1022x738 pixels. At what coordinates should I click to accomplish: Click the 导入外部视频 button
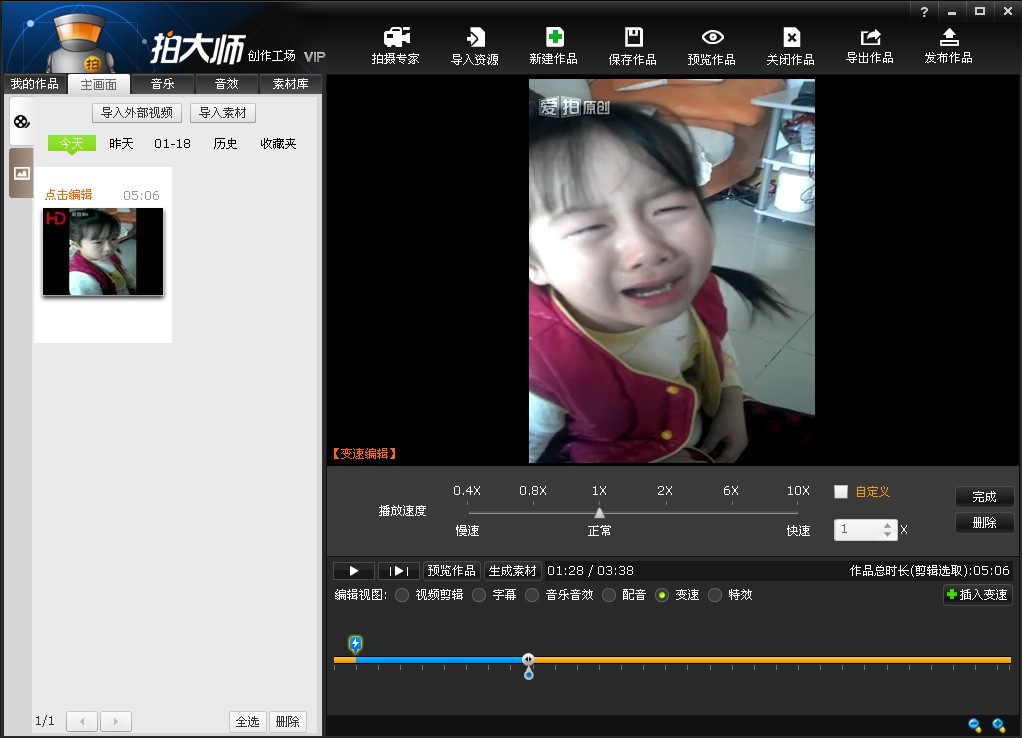pyautogui.click(x=137, y=113)
